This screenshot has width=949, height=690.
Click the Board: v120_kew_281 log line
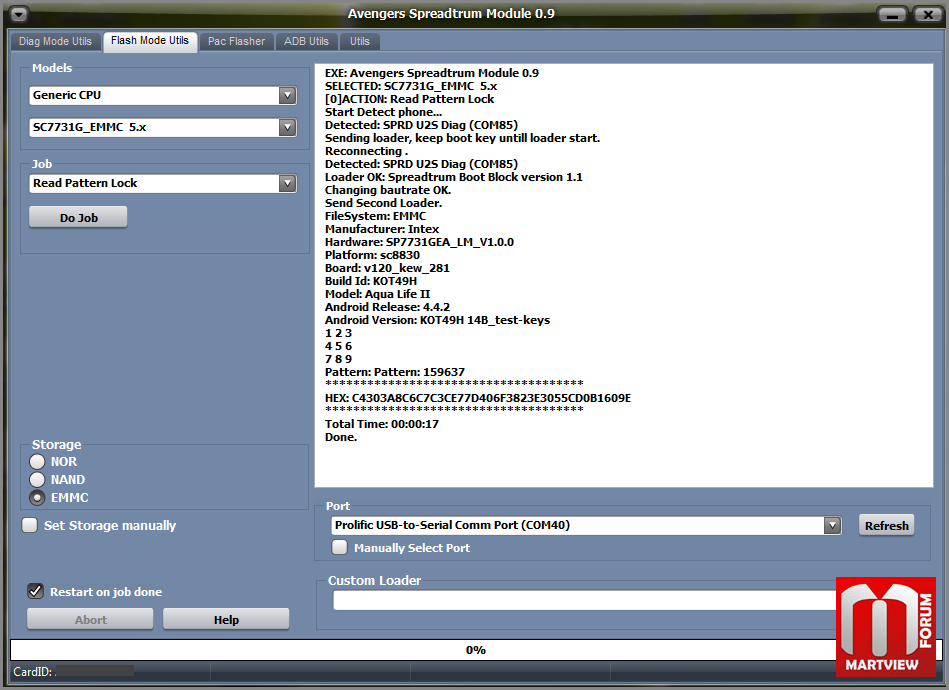(x=387, y=268)
